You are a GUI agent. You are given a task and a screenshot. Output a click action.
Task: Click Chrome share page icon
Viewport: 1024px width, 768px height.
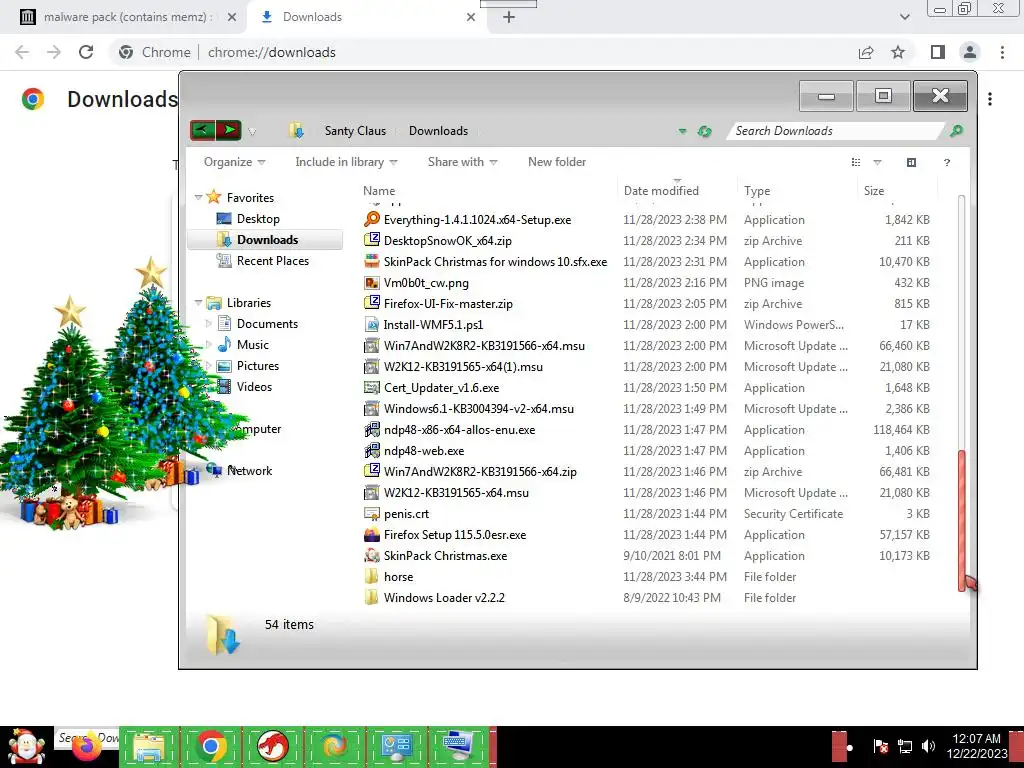(866, 52)
